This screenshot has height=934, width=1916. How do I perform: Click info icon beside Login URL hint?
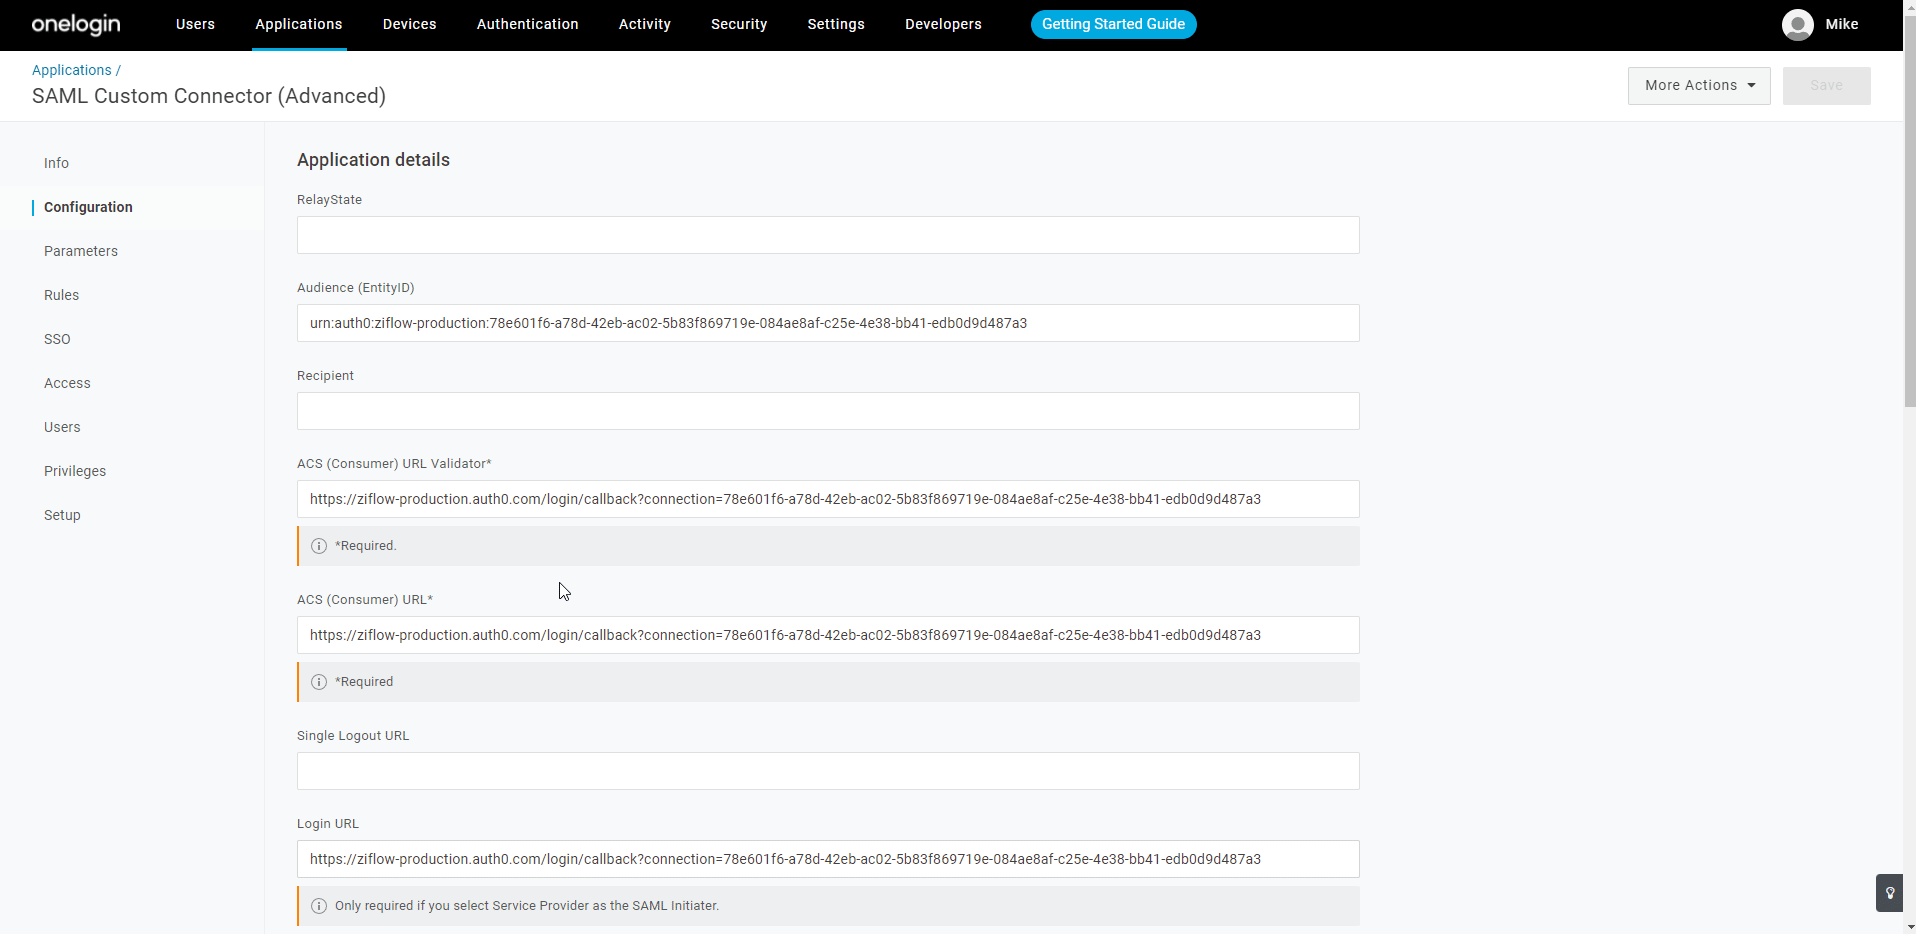(x=319, y=906)
